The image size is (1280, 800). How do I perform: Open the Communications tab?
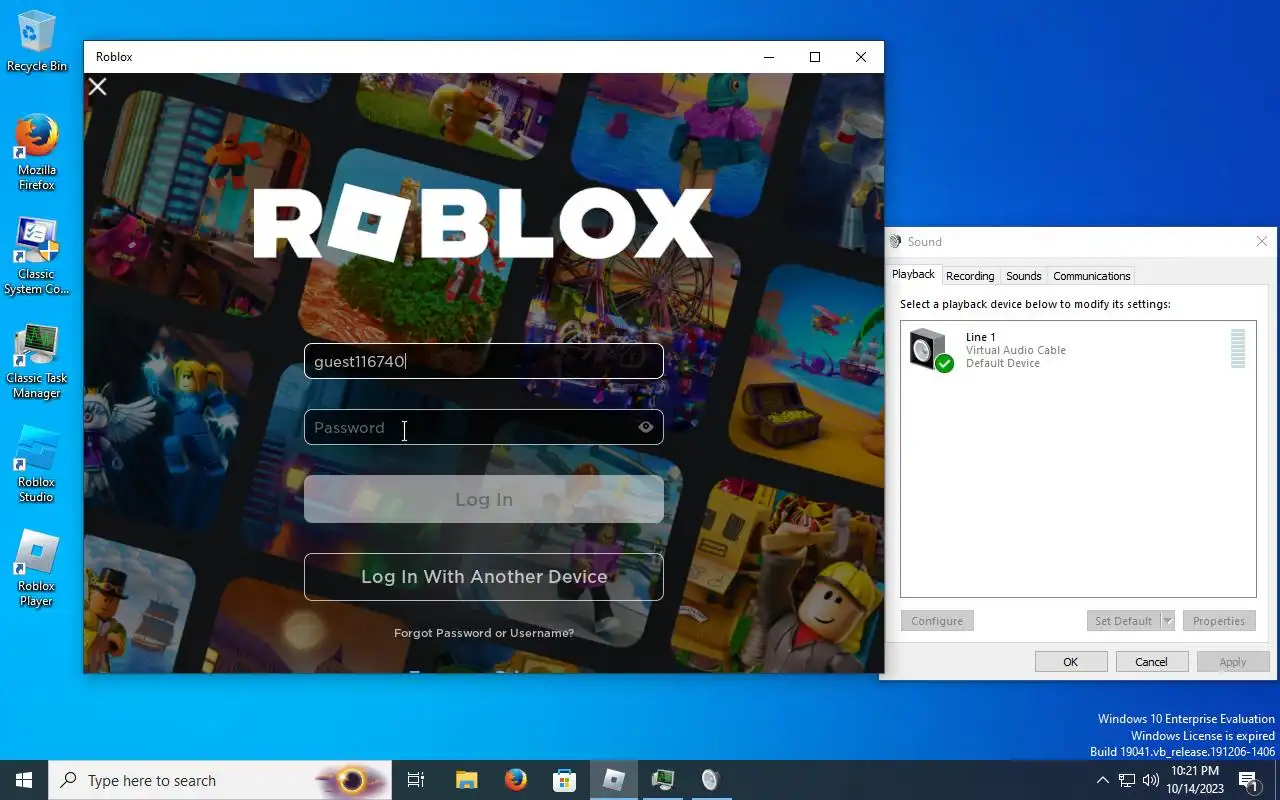click(1091, 276)
